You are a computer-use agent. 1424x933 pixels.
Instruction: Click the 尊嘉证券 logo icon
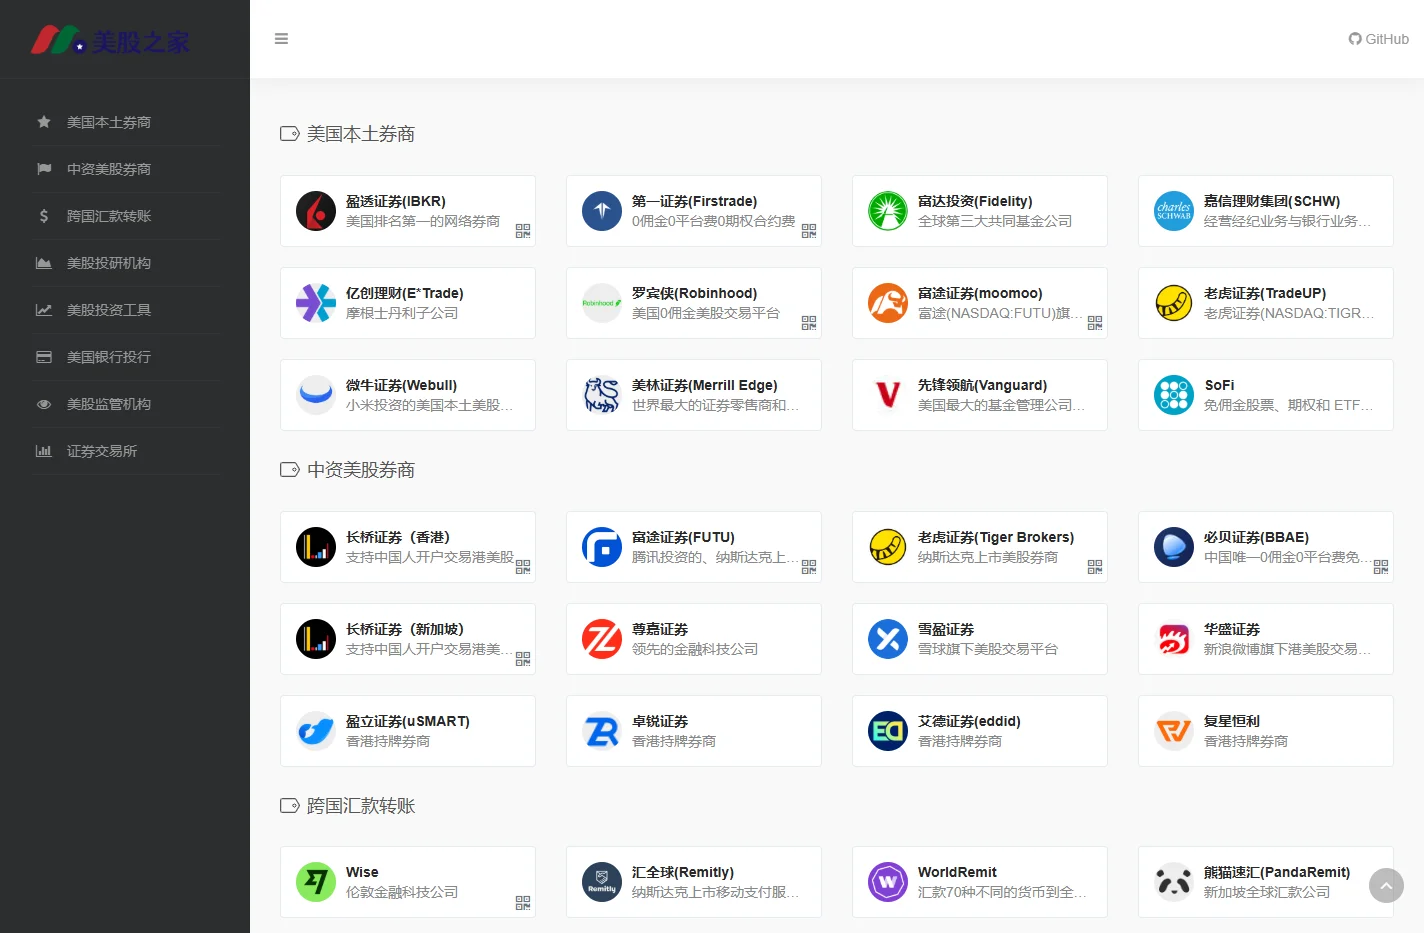pyautogui.click(x=602, y=639)
